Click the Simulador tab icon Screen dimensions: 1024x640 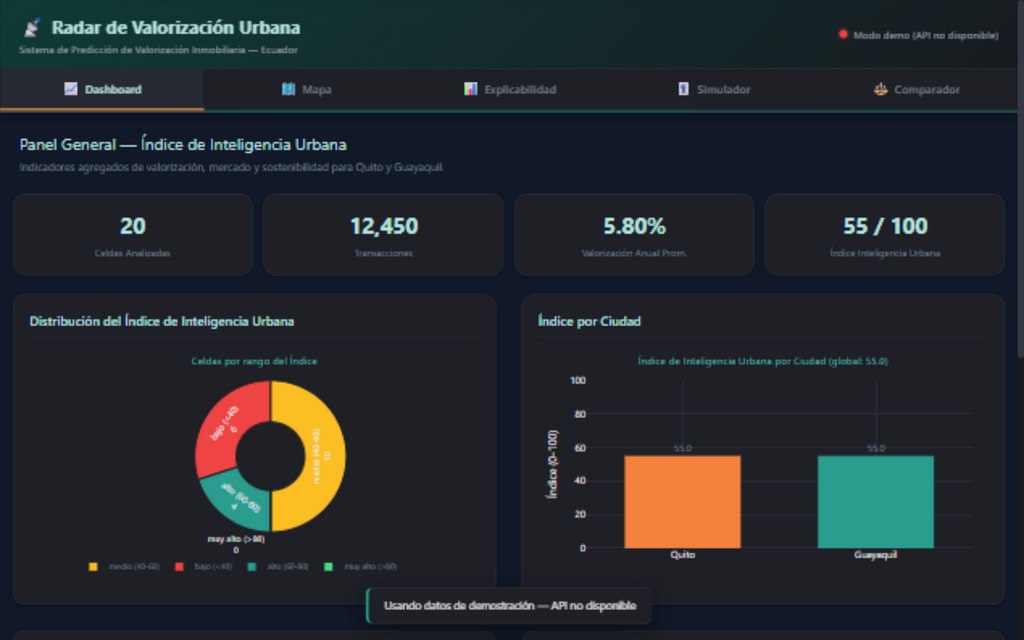click(x=683, y=89)
